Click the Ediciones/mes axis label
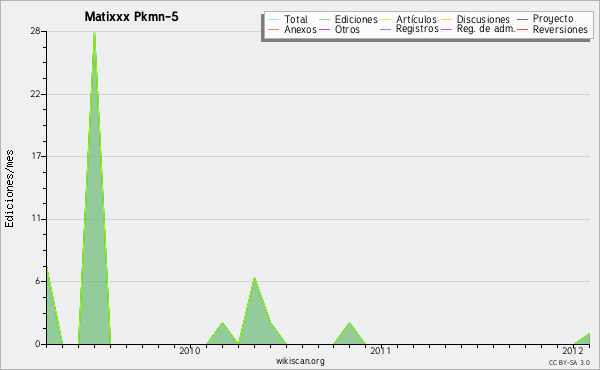This screenshot has height=370, width=600. 9,189
